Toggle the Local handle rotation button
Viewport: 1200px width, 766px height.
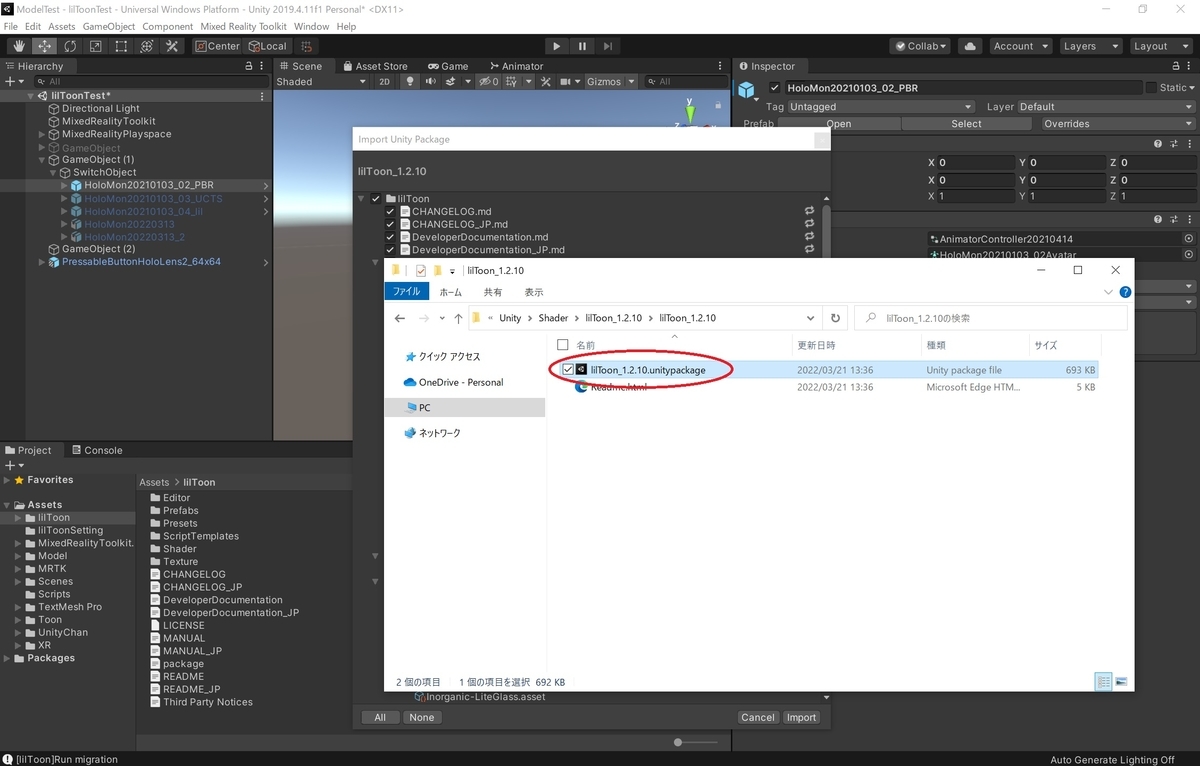(266, 46)
